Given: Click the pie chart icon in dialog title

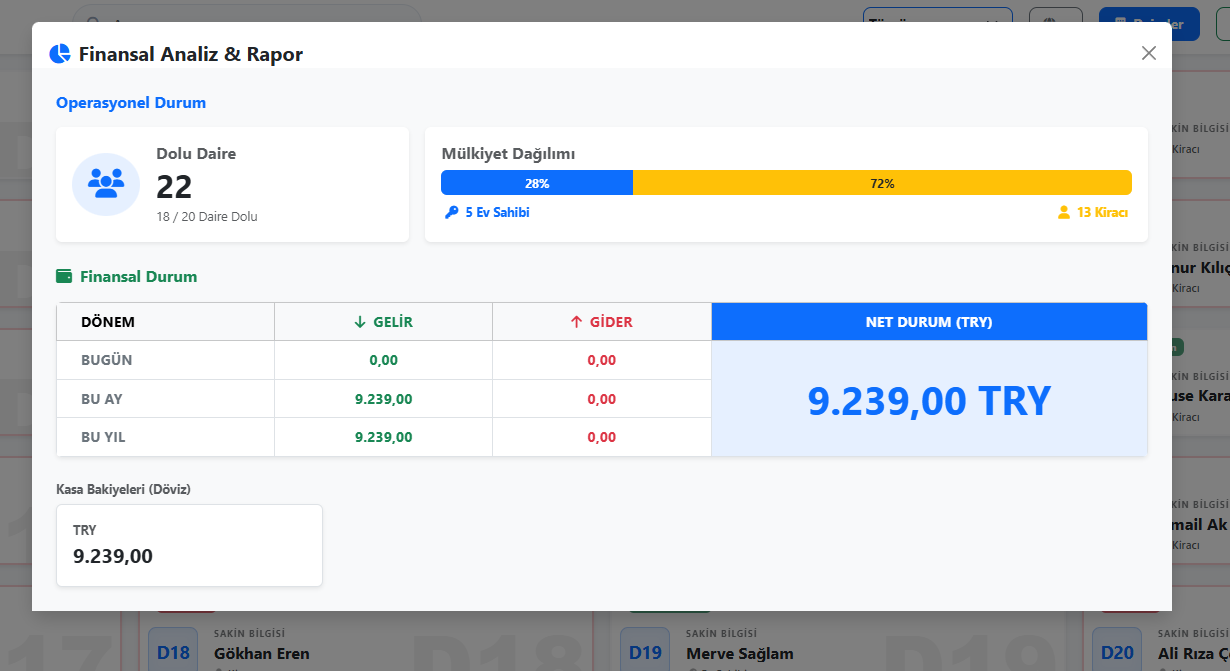Looking at the screenshot, I should 60,54.
